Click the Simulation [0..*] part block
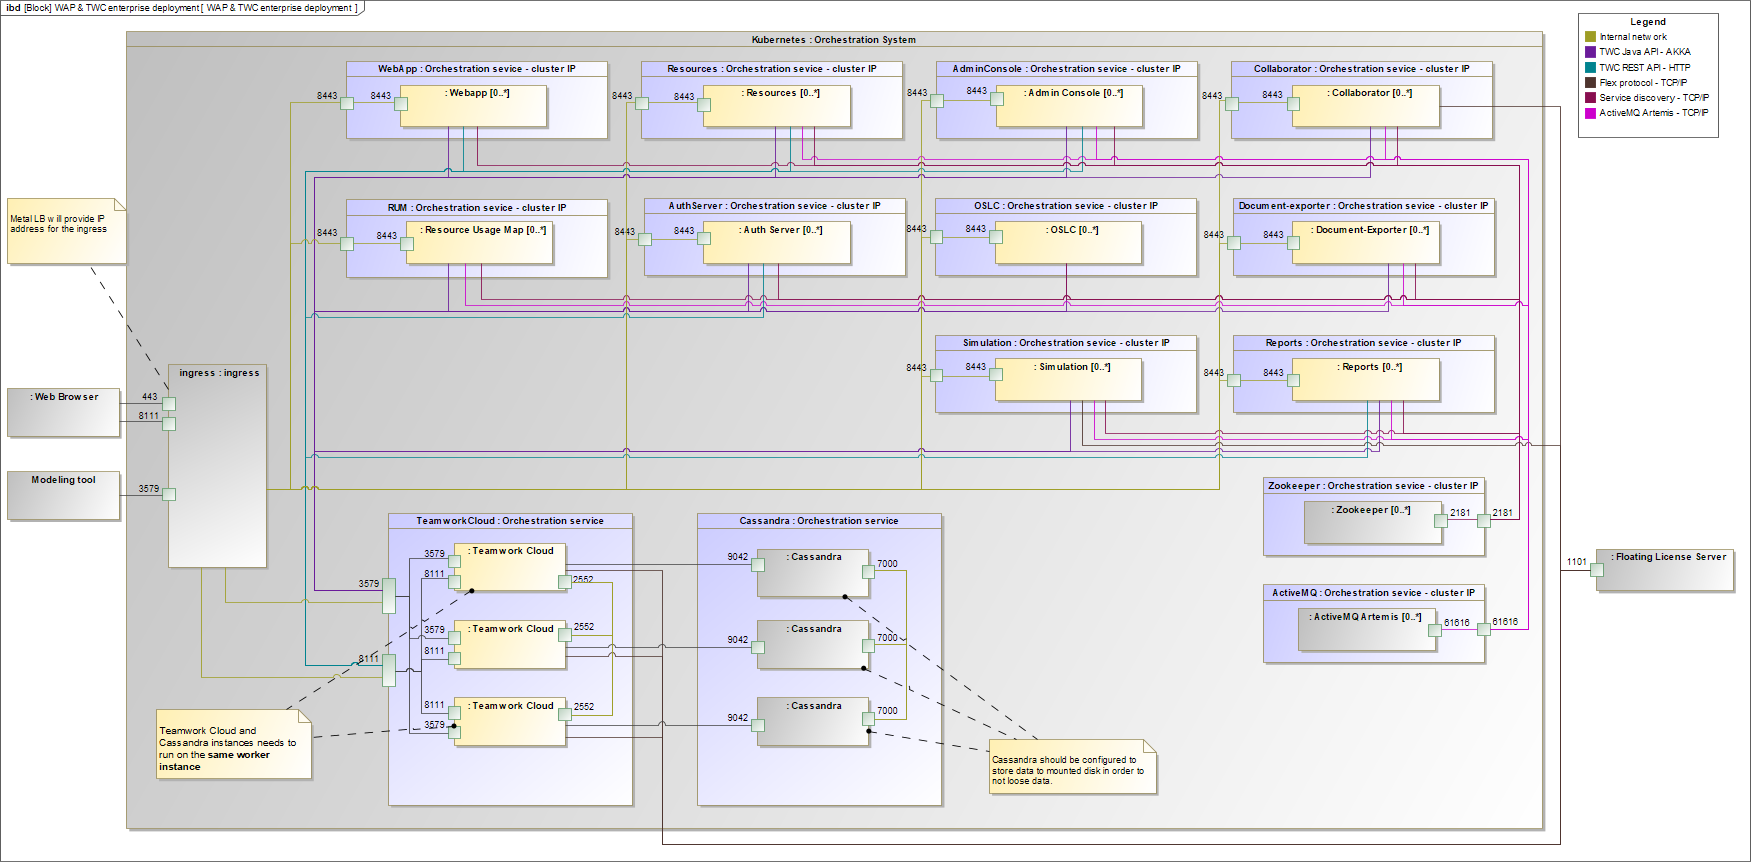The height and width of the screenshot is (862, 1751). click(x=1069, y=381)
